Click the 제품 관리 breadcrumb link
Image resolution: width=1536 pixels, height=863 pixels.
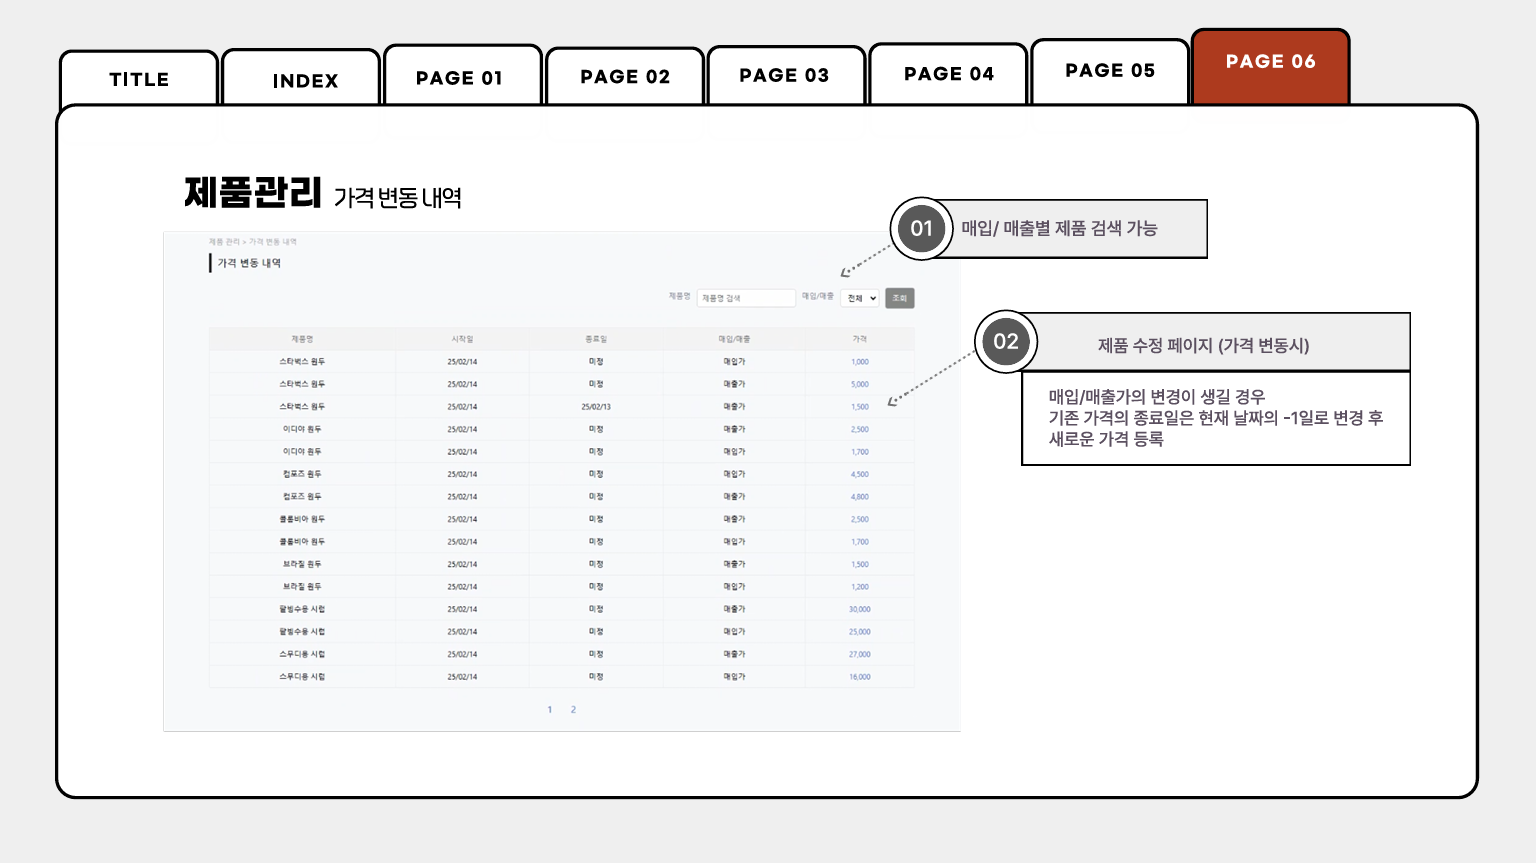click(x=224, y=242)
